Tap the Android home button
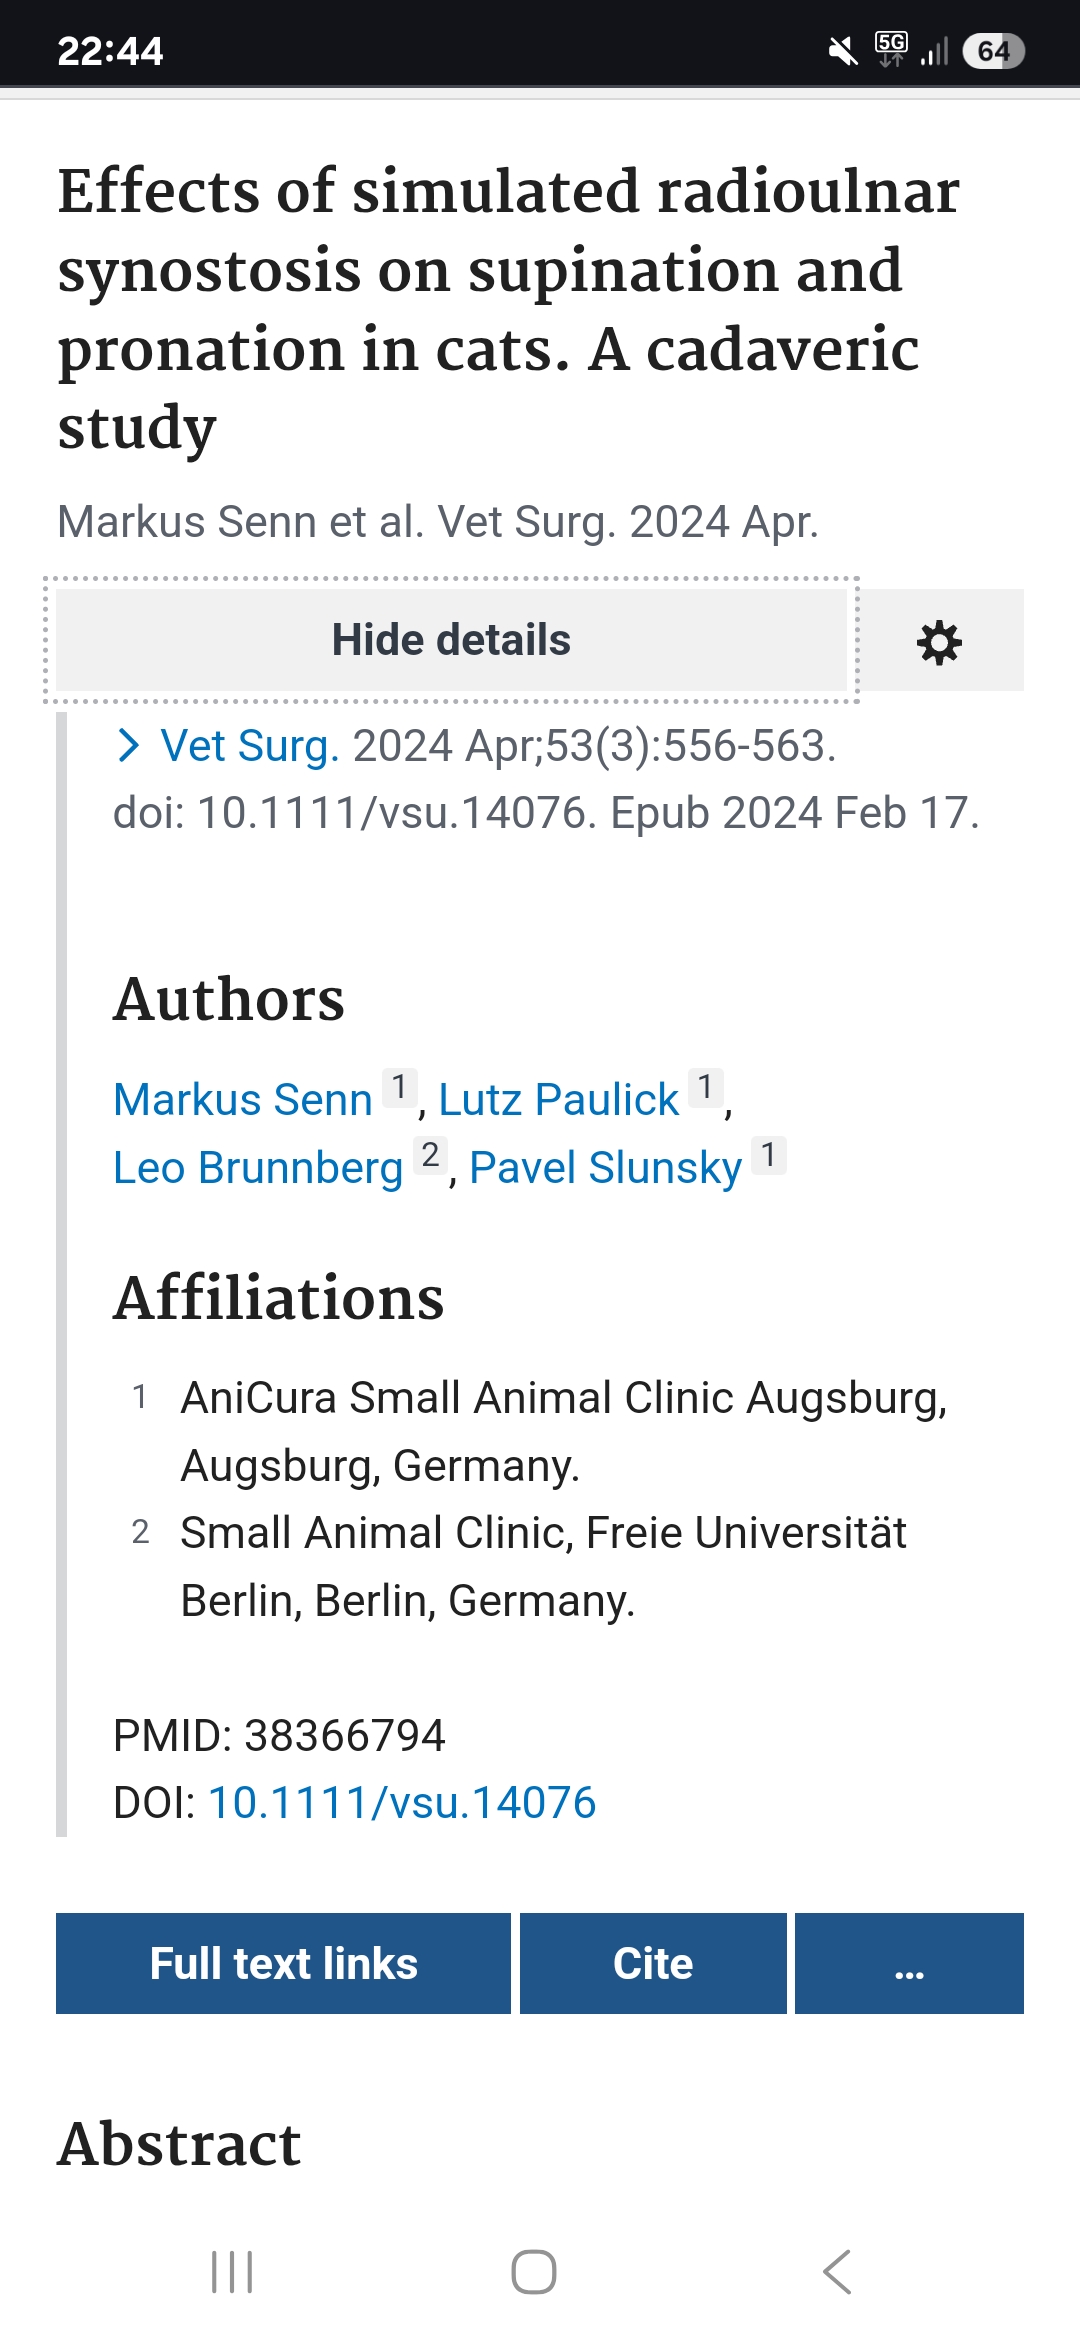 click(534, 2272)
